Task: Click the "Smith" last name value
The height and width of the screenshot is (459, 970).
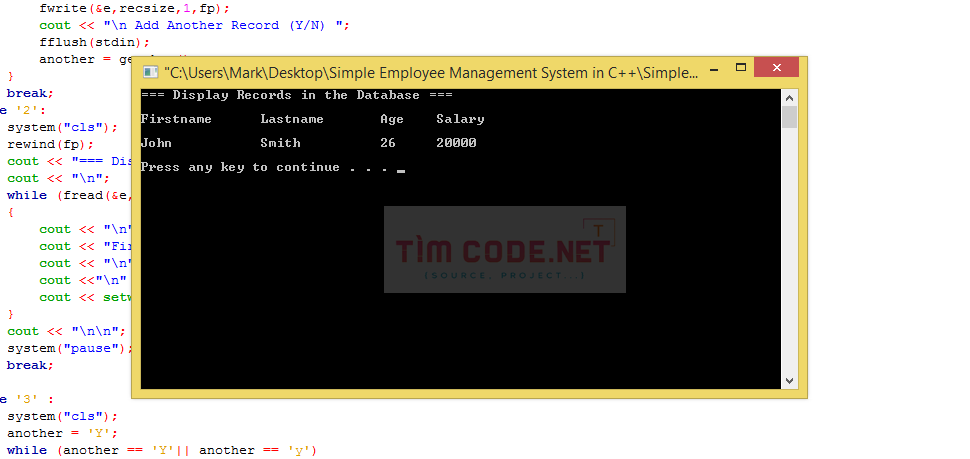Action: pos(280,143)
